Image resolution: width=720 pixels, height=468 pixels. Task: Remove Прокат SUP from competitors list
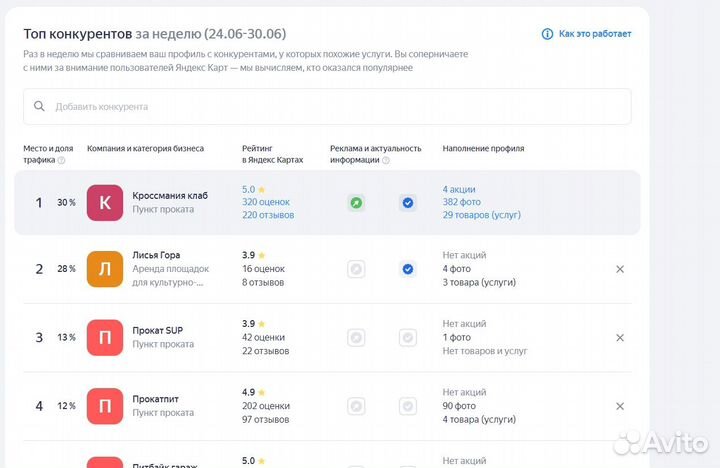pyautogui.click(x=619, y=337)
